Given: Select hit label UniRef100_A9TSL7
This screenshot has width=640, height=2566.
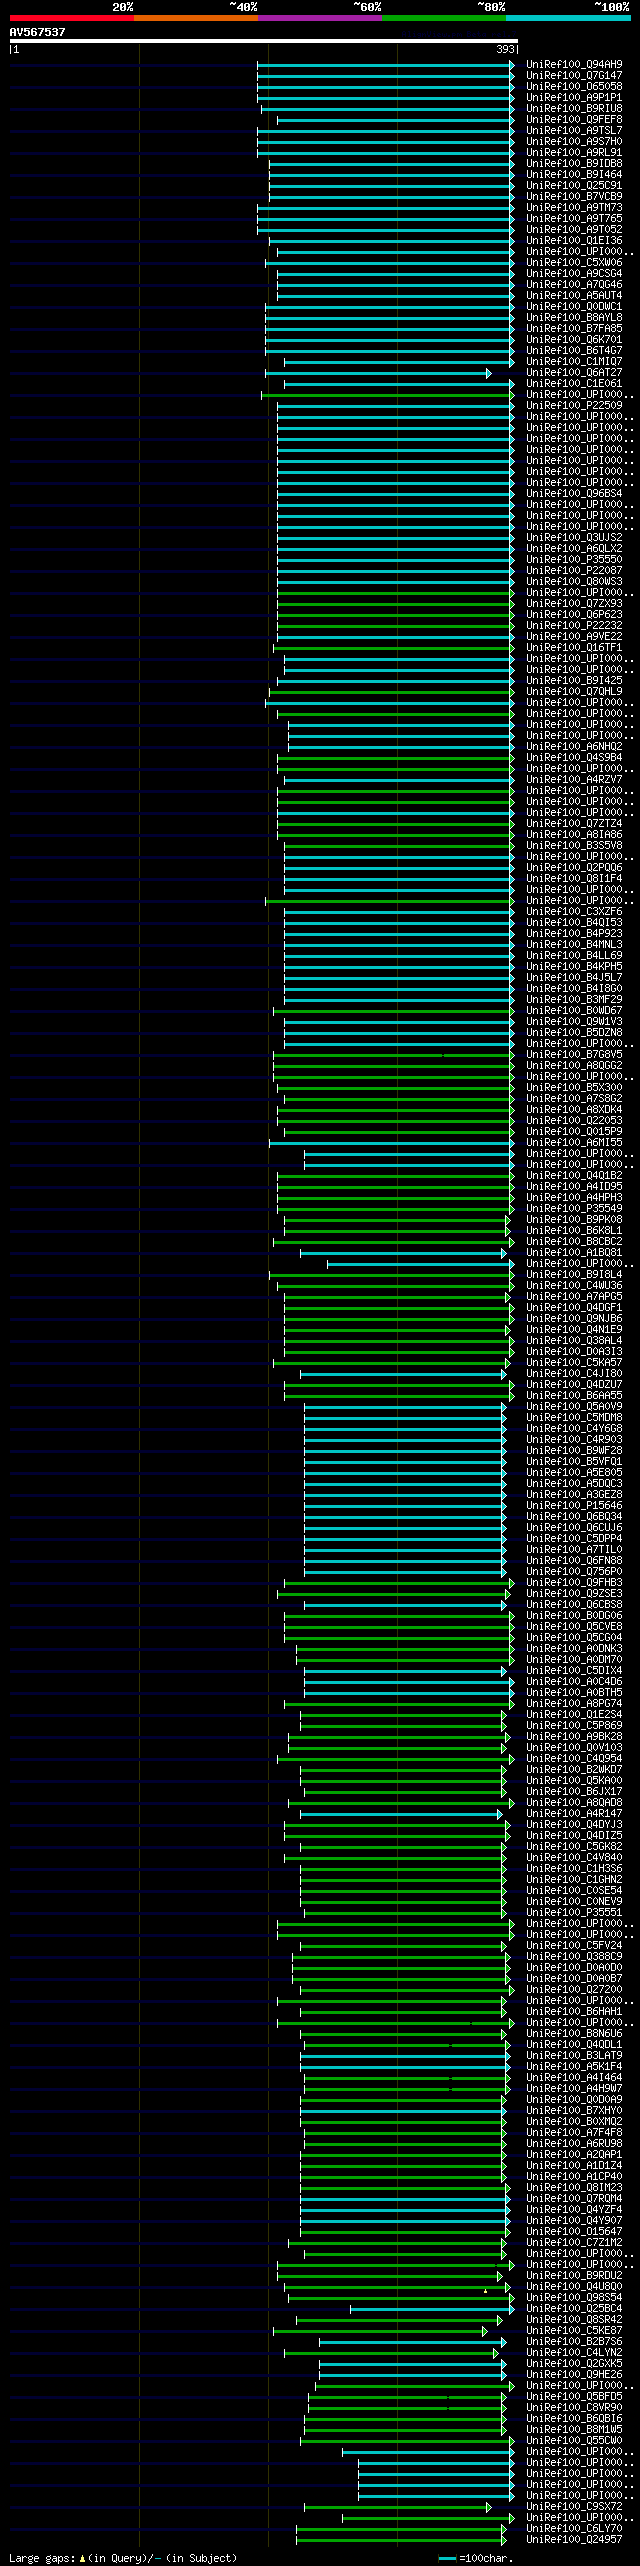Looking at the screenshot, I should click(574, 130).
